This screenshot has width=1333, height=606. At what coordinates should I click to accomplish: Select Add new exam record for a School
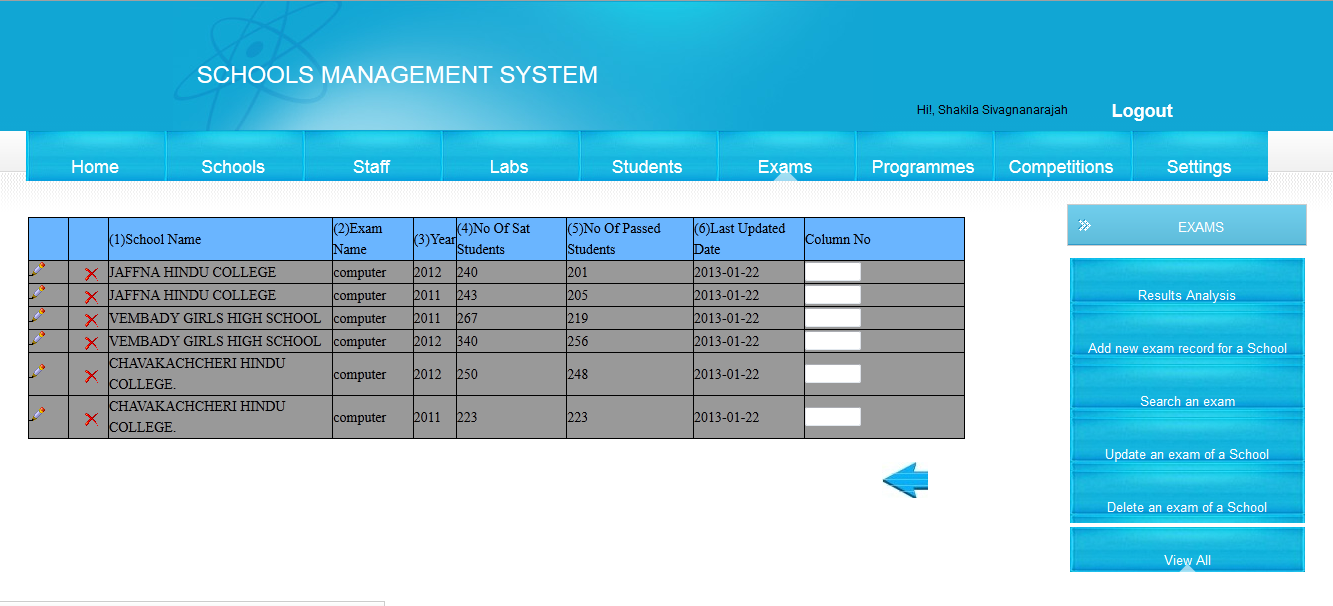click(1186, 348)
